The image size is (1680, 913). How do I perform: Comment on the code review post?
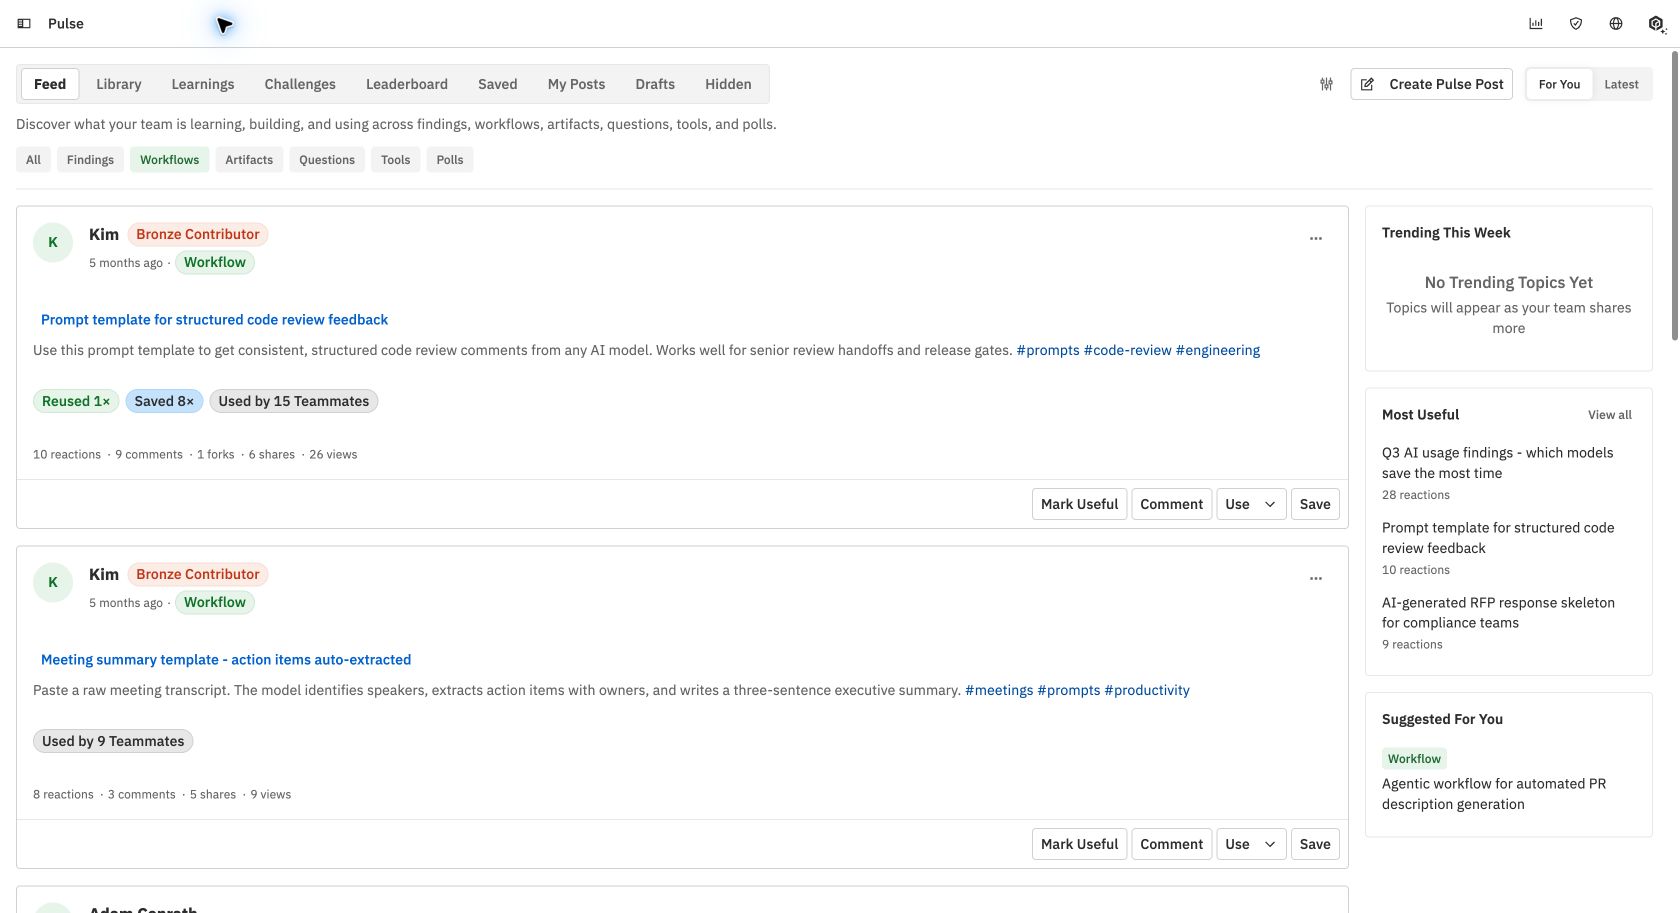[x=1171, y=504]
